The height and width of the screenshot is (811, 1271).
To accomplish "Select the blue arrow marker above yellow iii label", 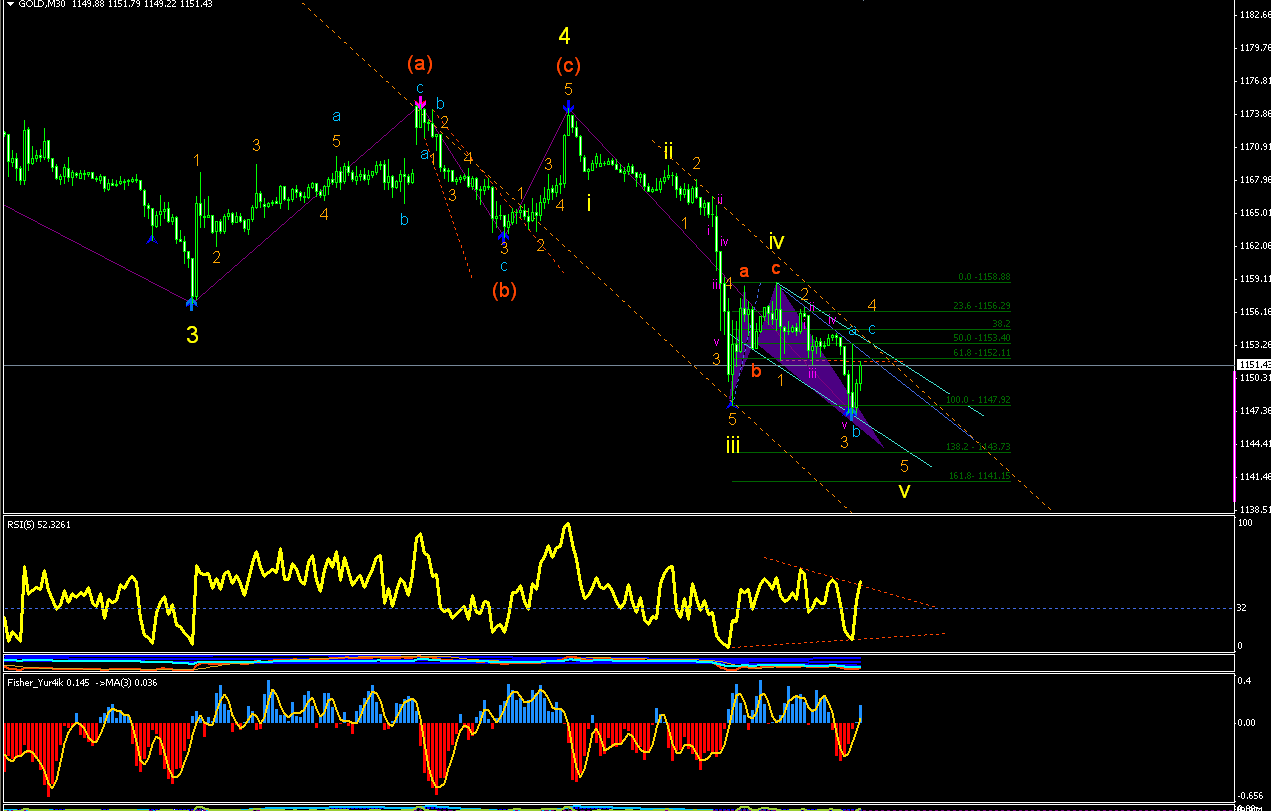I will (733, 400).
